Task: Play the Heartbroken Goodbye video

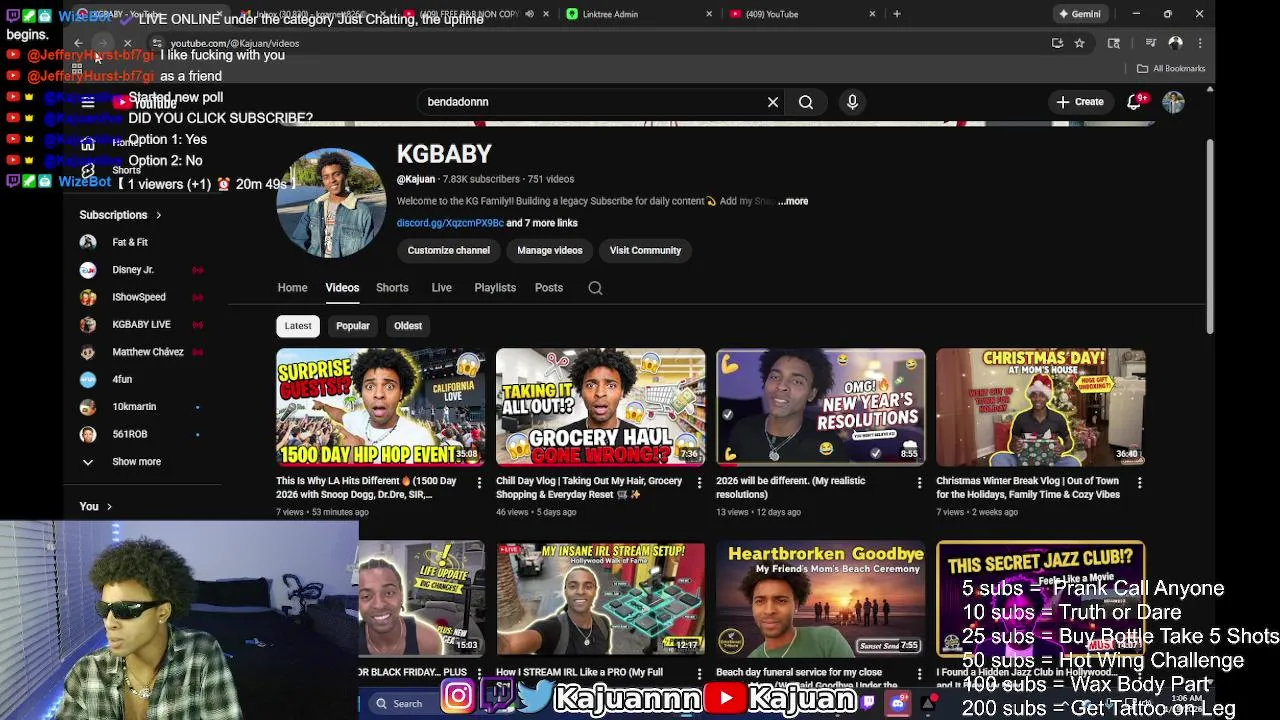Action: point(821,599)
